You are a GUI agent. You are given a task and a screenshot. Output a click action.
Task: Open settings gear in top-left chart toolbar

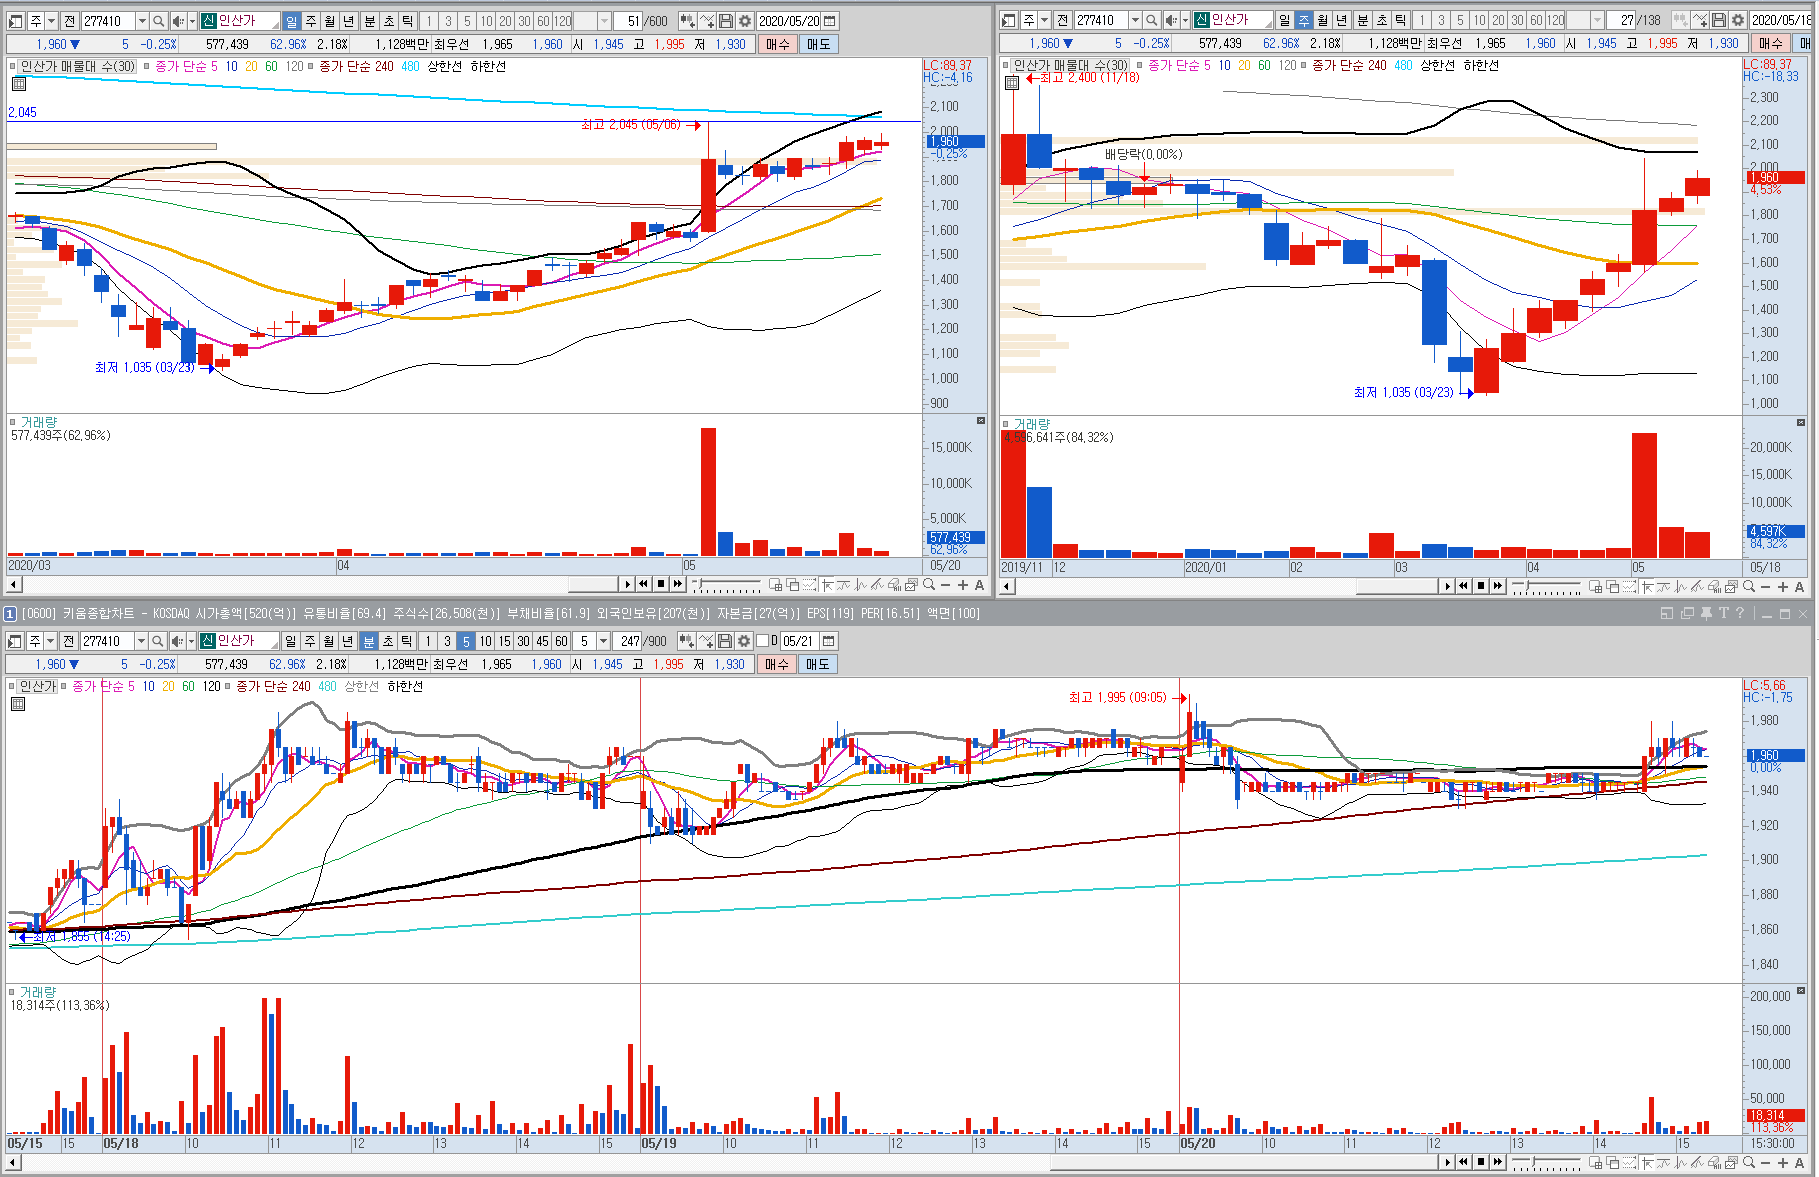(x=745, y=21)
